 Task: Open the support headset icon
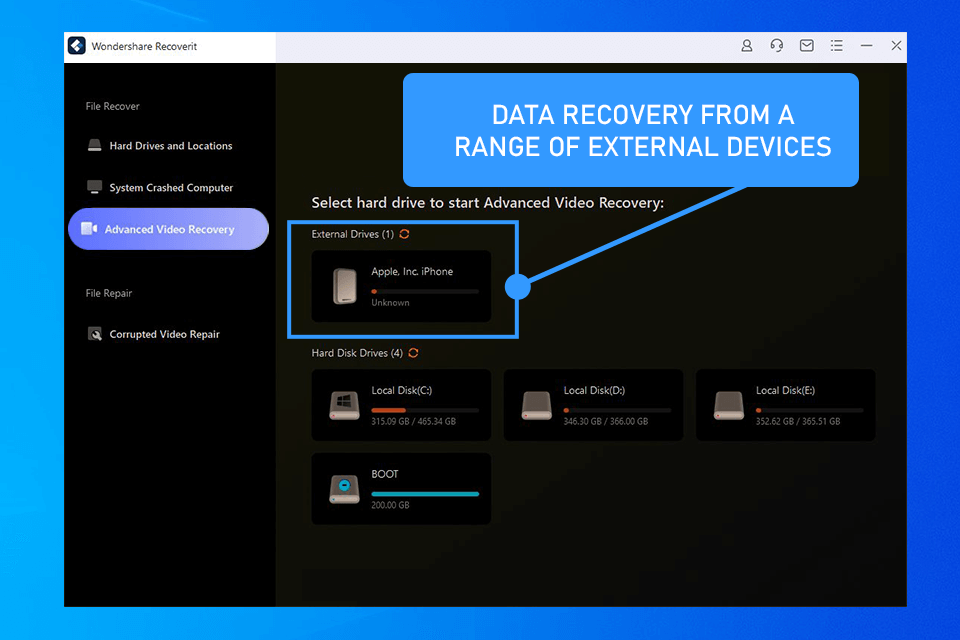click(x=776, y=46)
